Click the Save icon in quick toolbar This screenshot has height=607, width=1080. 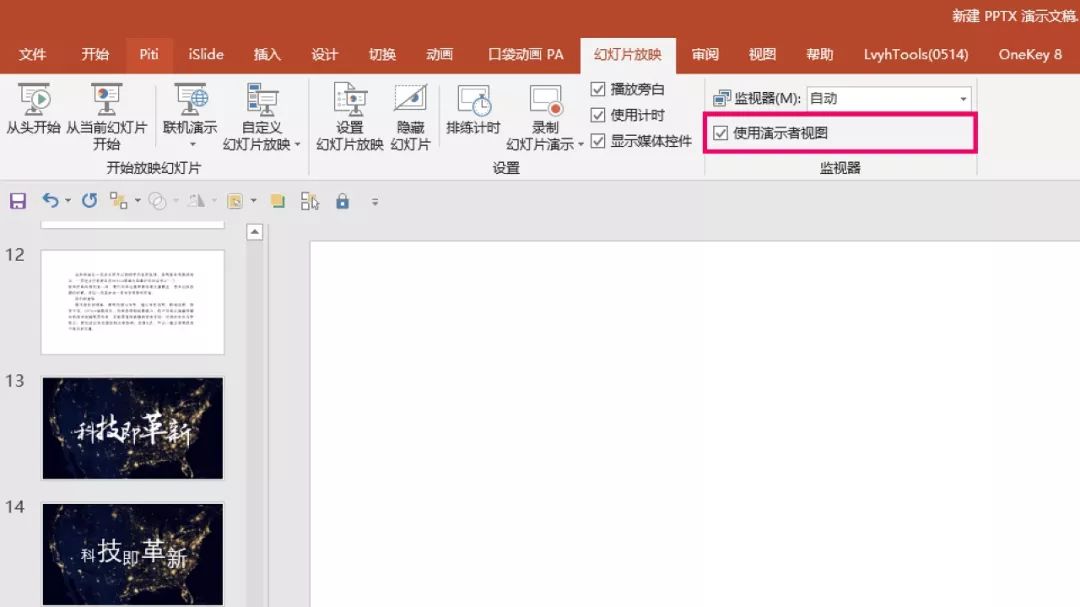[x=18, y=201]
